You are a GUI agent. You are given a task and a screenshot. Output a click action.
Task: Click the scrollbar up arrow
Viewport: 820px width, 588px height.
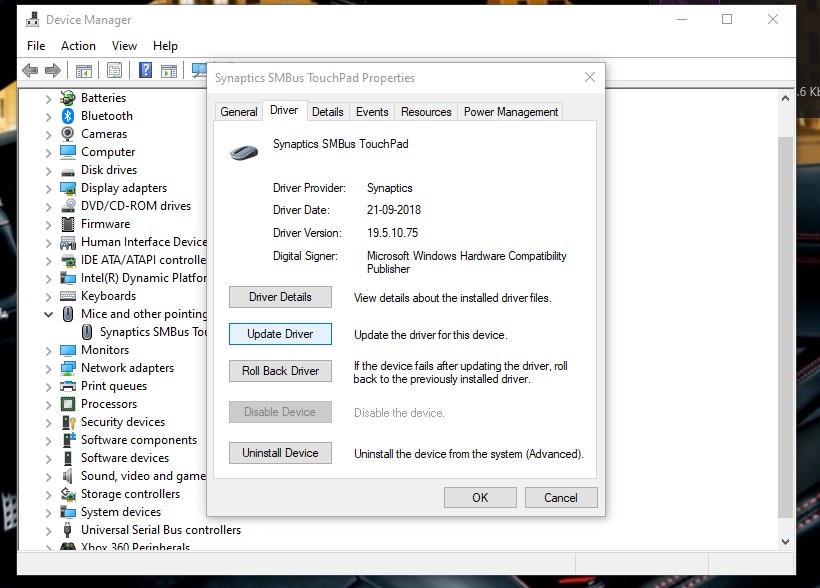point(785,98)
